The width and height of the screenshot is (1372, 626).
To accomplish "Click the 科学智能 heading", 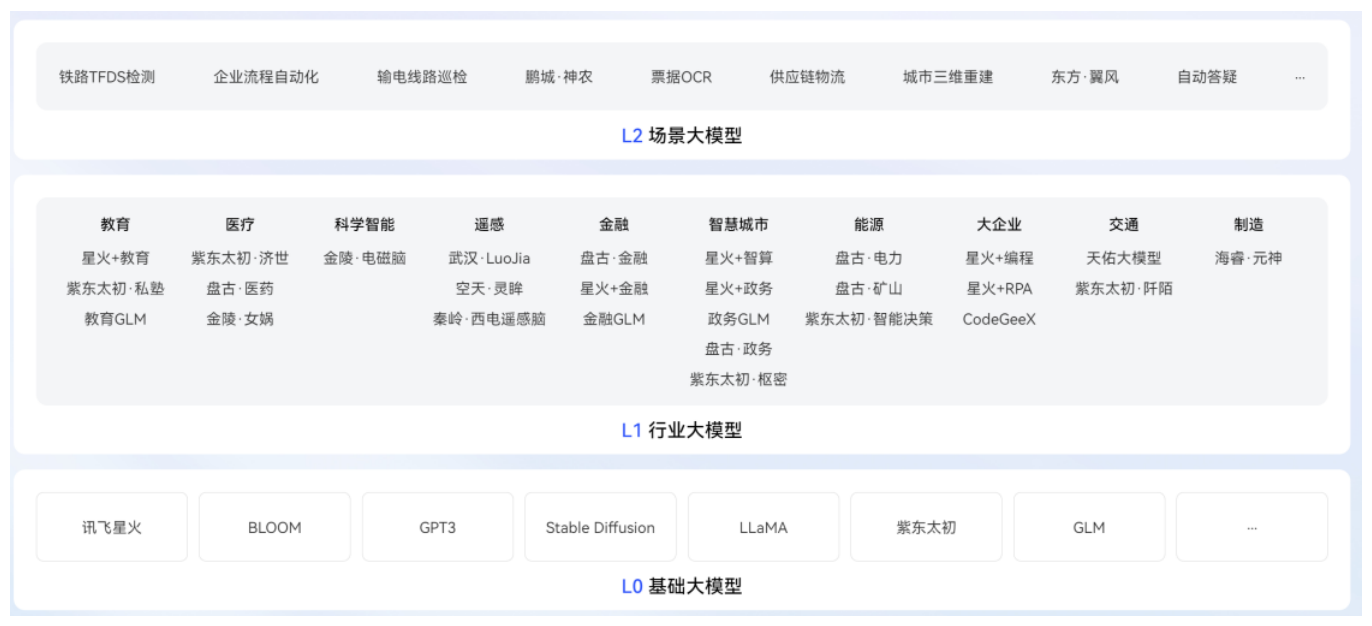I will pyautogui.click(x=365, y=225).
